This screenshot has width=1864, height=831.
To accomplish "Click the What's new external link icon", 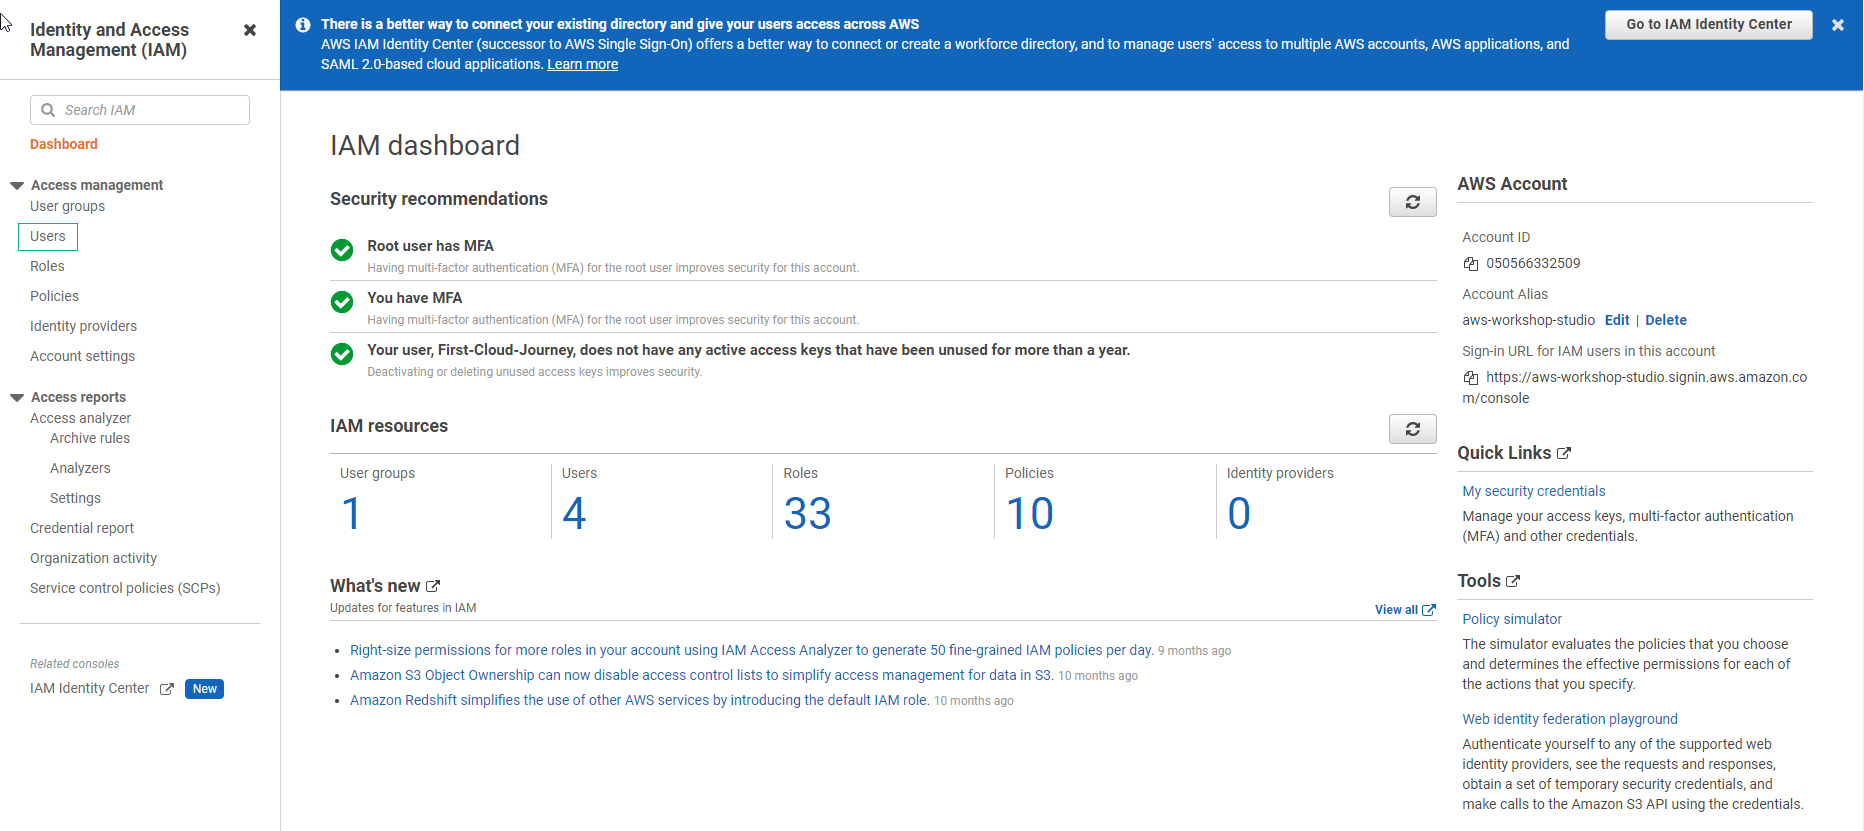I will pyautogui.click(x=433, y=586).
